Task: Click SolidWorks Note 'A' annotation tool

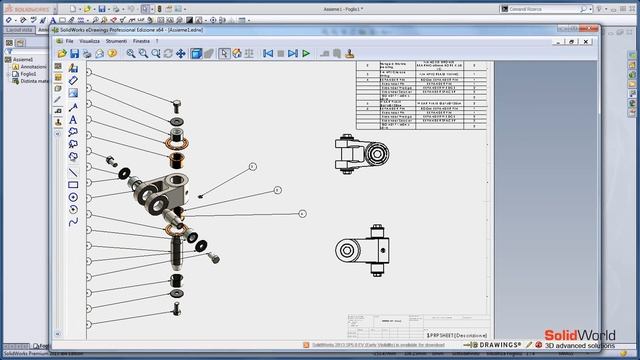Action: click(x=53, y=20)
